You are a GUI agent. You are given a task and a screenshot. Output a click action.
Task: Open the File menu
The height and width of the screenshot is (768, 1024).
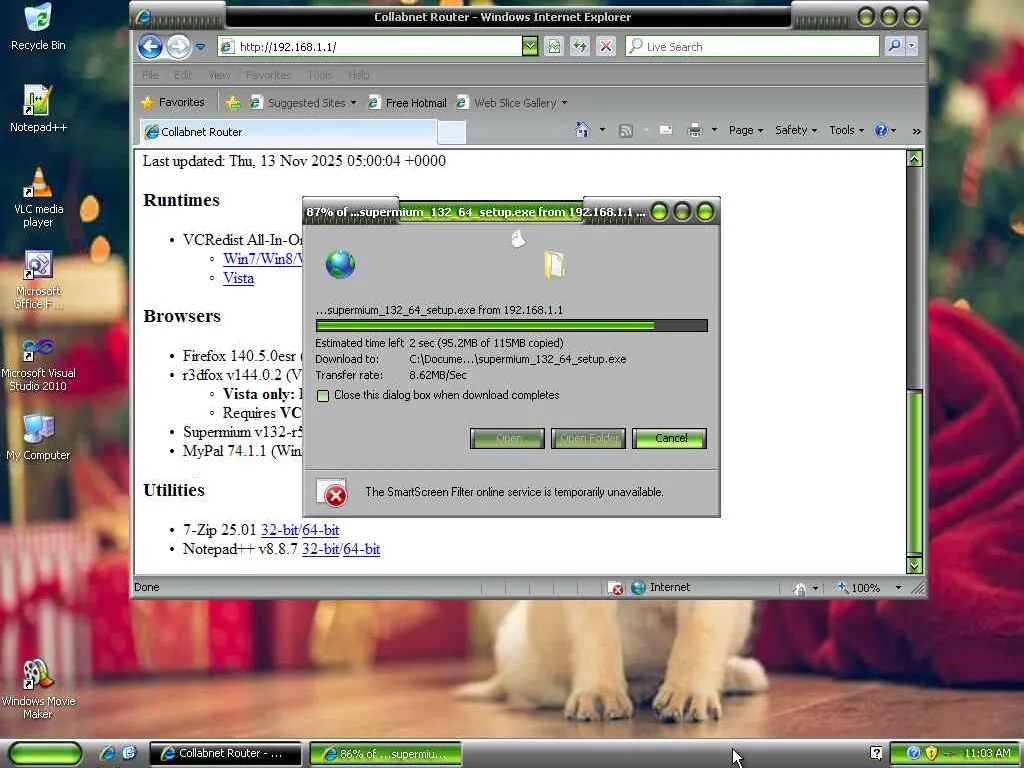(x=150, y=75)
